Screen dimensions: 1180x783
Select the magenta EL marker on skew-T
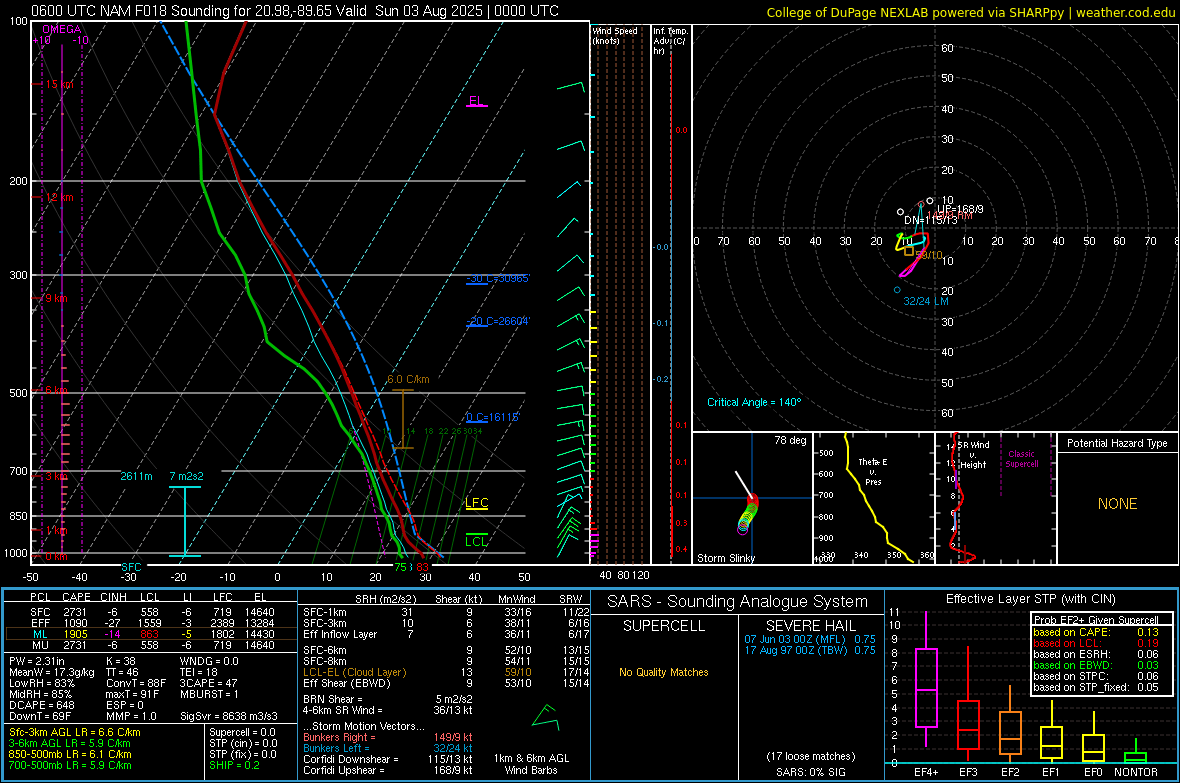click(x=476, y=101)
